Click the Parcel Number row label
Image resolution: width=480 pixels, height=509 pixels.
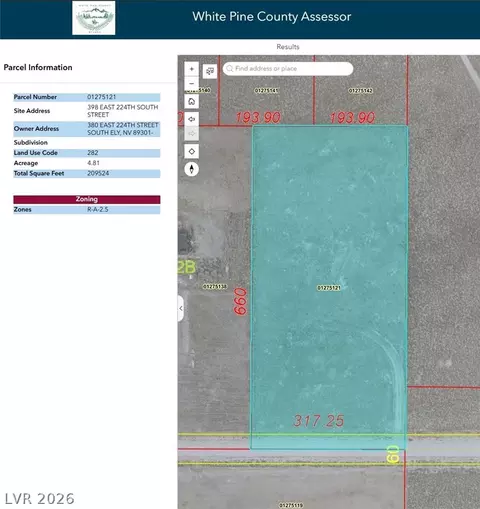tap(35, 97)
